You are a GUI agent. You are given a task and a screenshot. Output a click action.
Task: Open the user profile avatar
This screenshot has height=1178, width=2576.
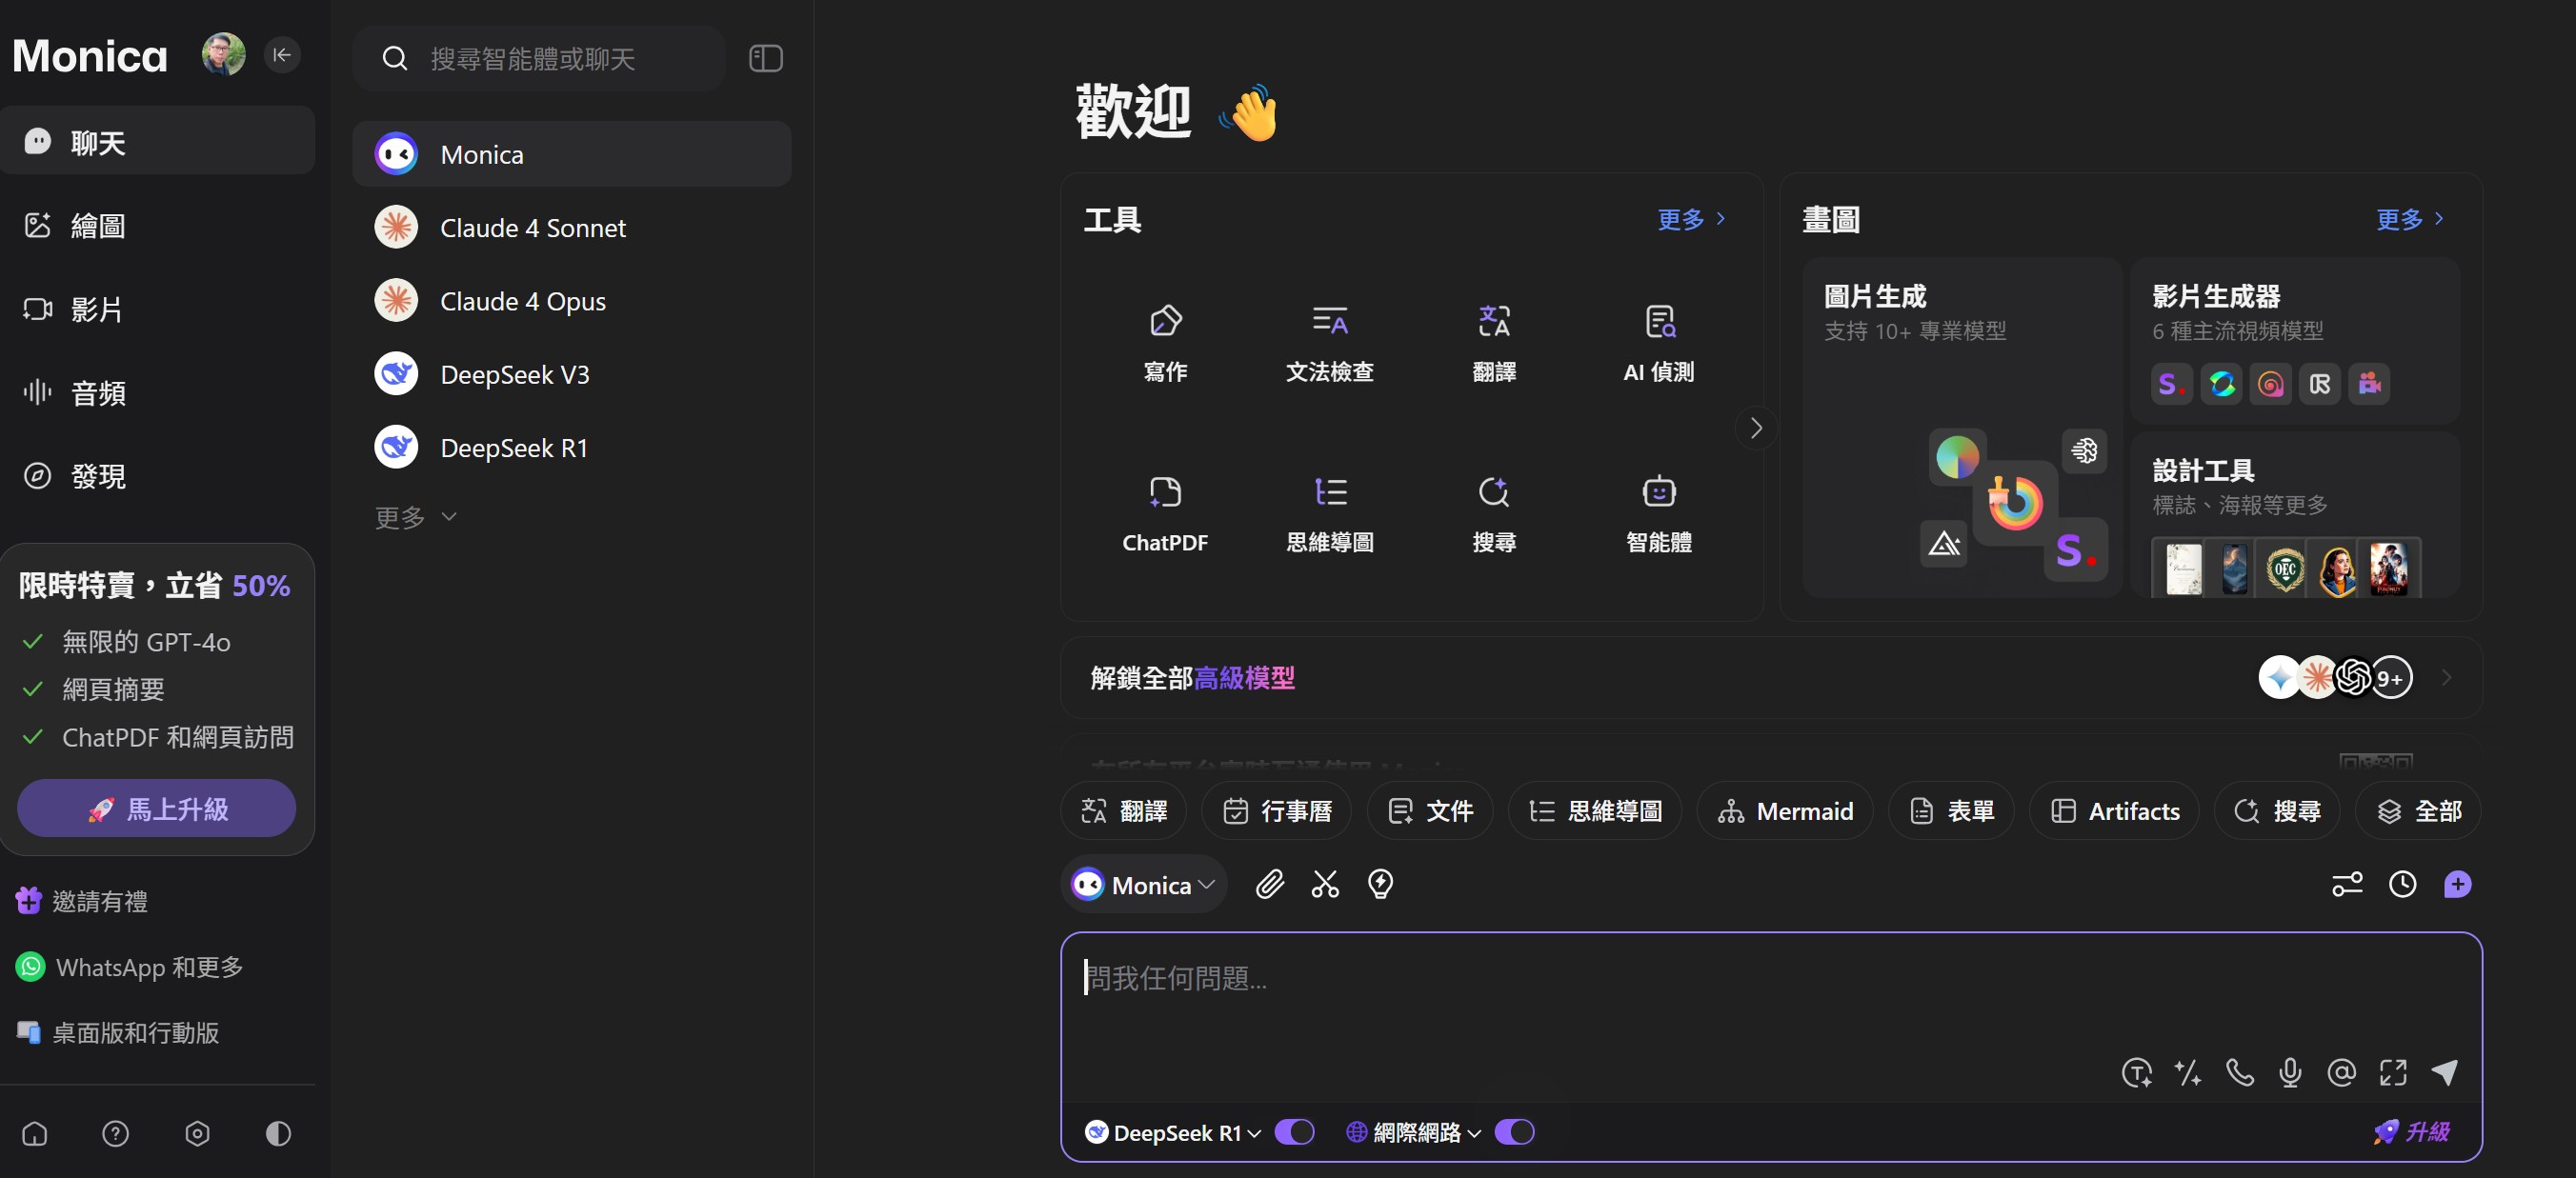[223, 54]
